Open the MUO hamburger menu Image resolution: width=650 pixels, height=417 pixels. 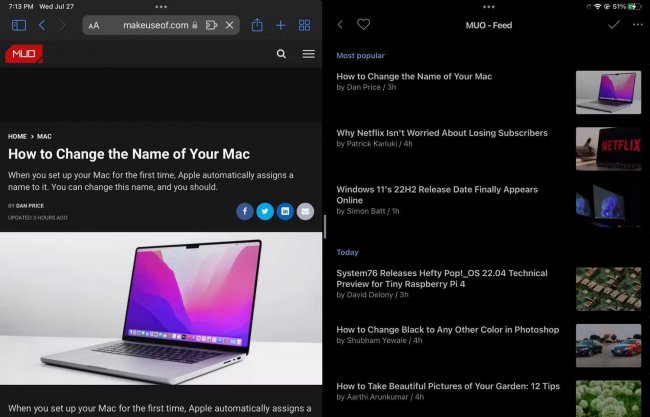click(308, 54)
